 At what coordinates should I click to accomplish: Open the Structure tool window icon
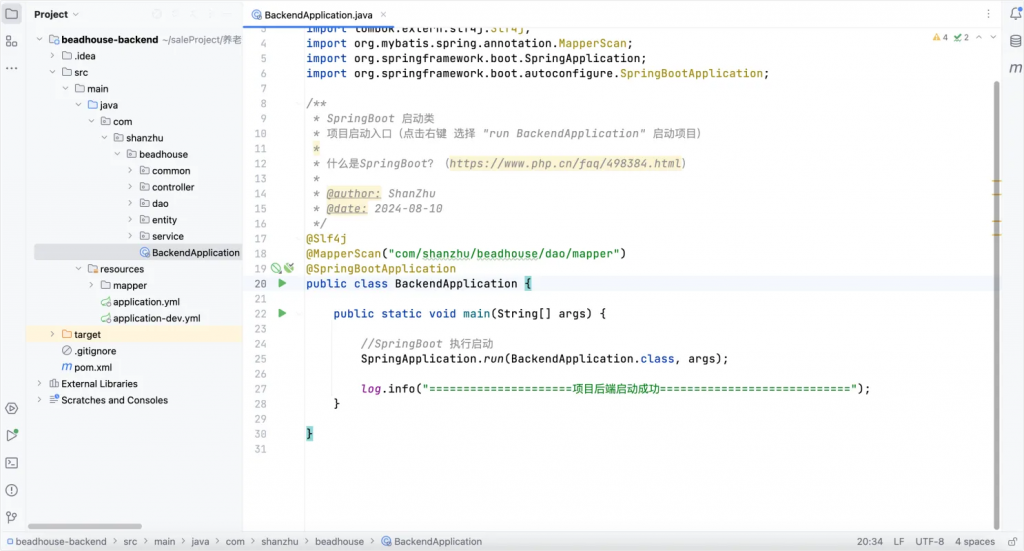(11, 41)
